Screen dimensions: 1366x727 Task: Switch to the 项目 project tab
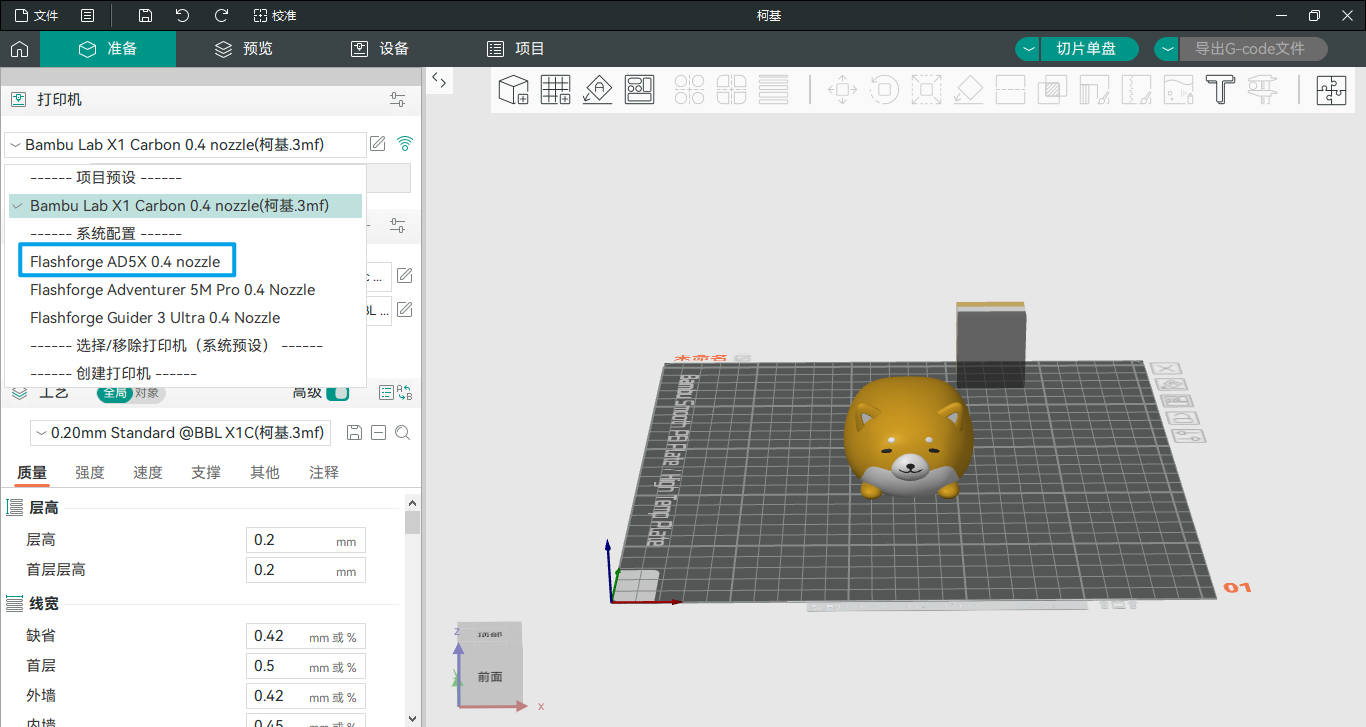tap(515, 49)
